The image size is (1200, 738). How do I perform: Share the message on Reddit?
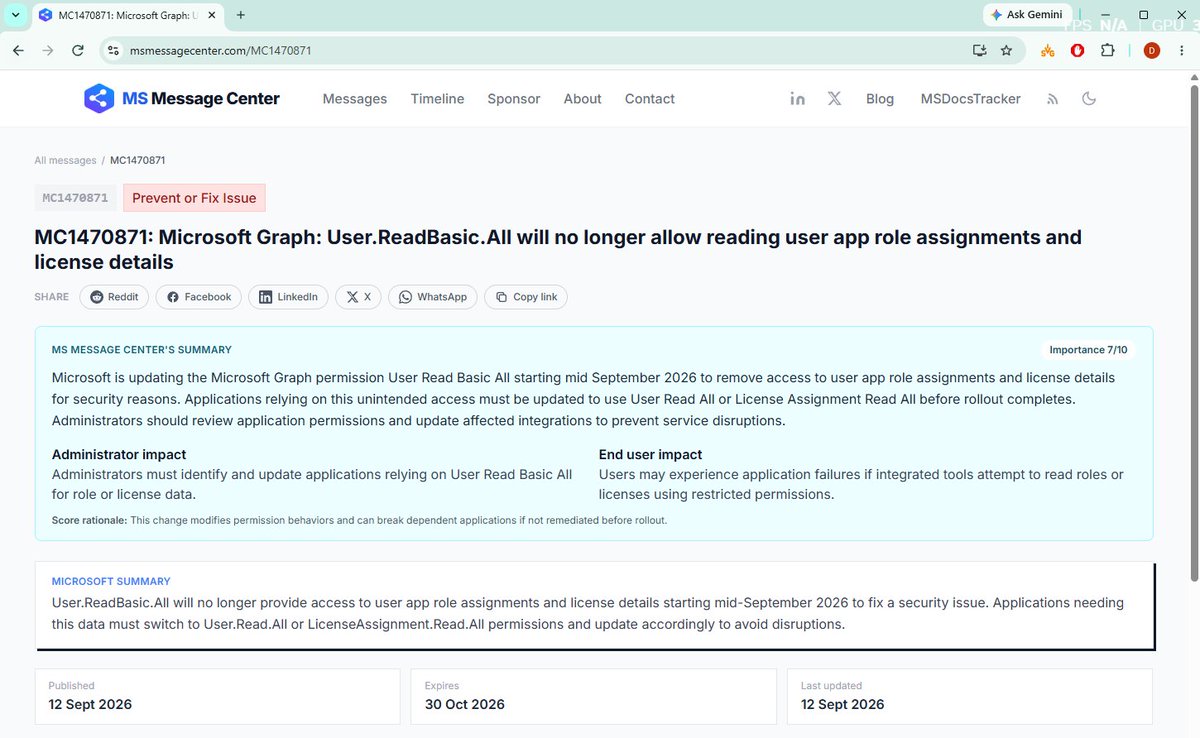[x=114, y=297]
